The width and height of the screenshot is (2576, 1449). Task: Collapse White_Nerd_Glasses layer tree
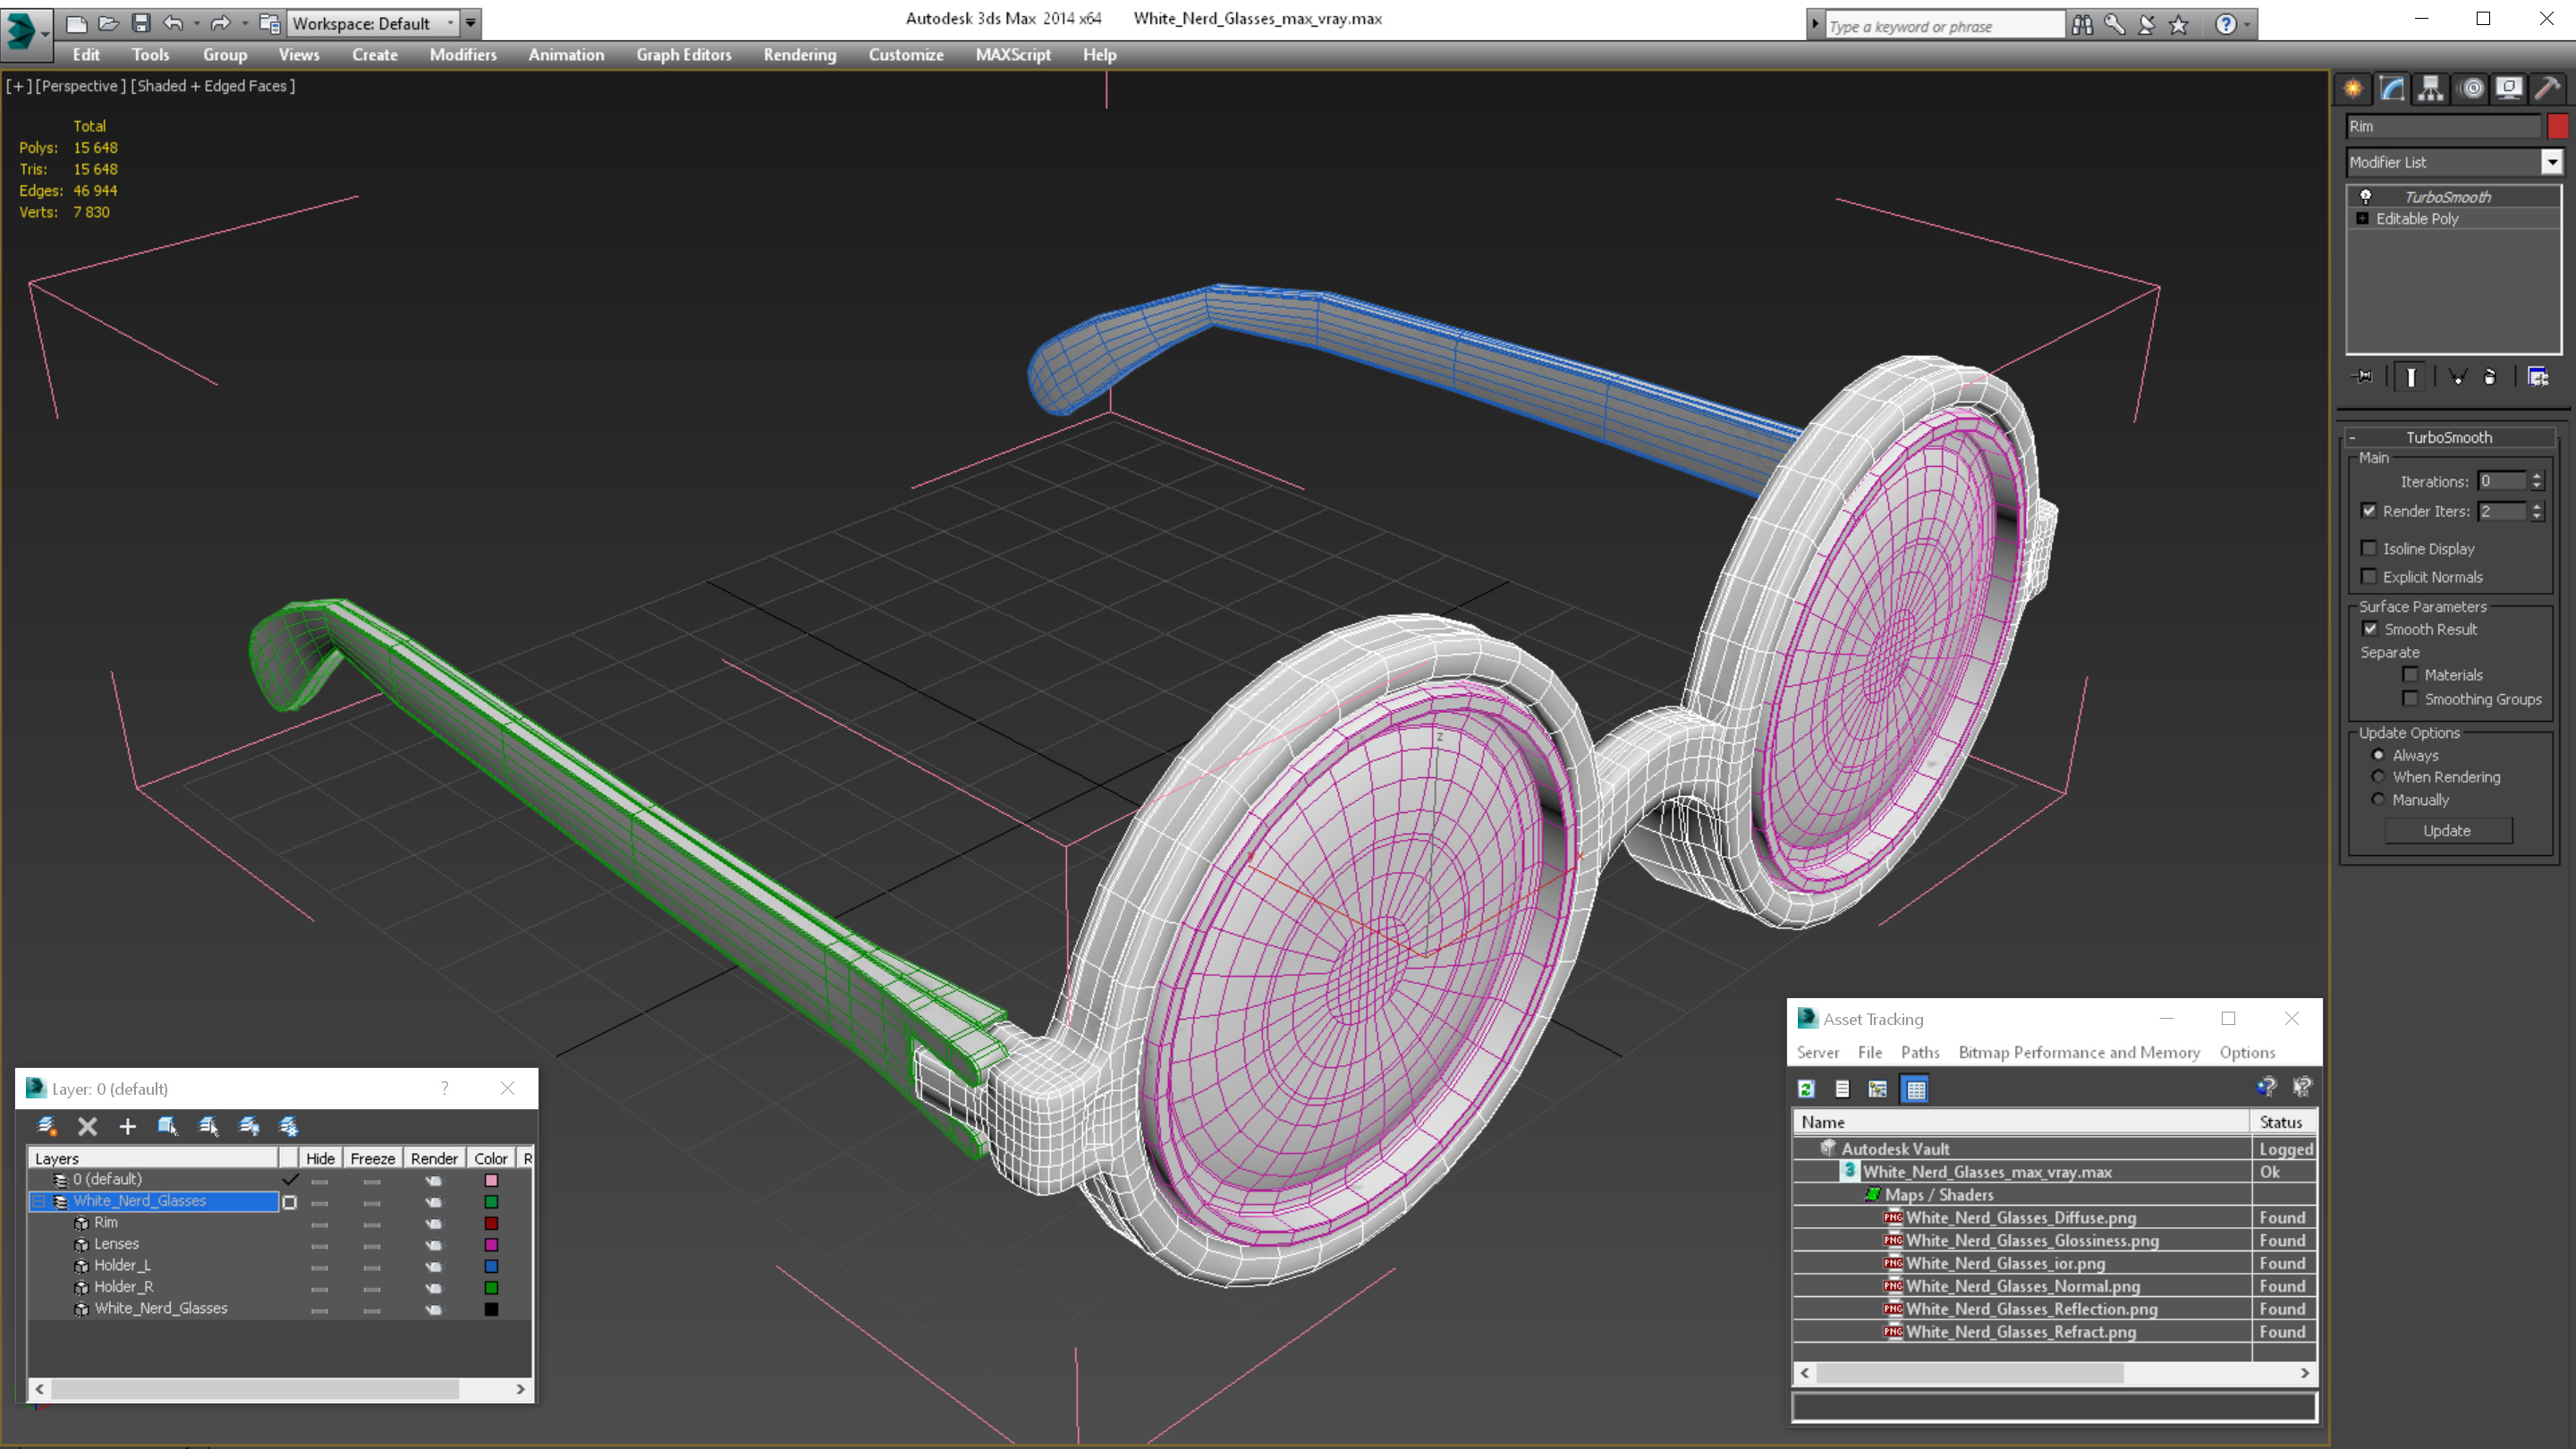pos(39,1201)
